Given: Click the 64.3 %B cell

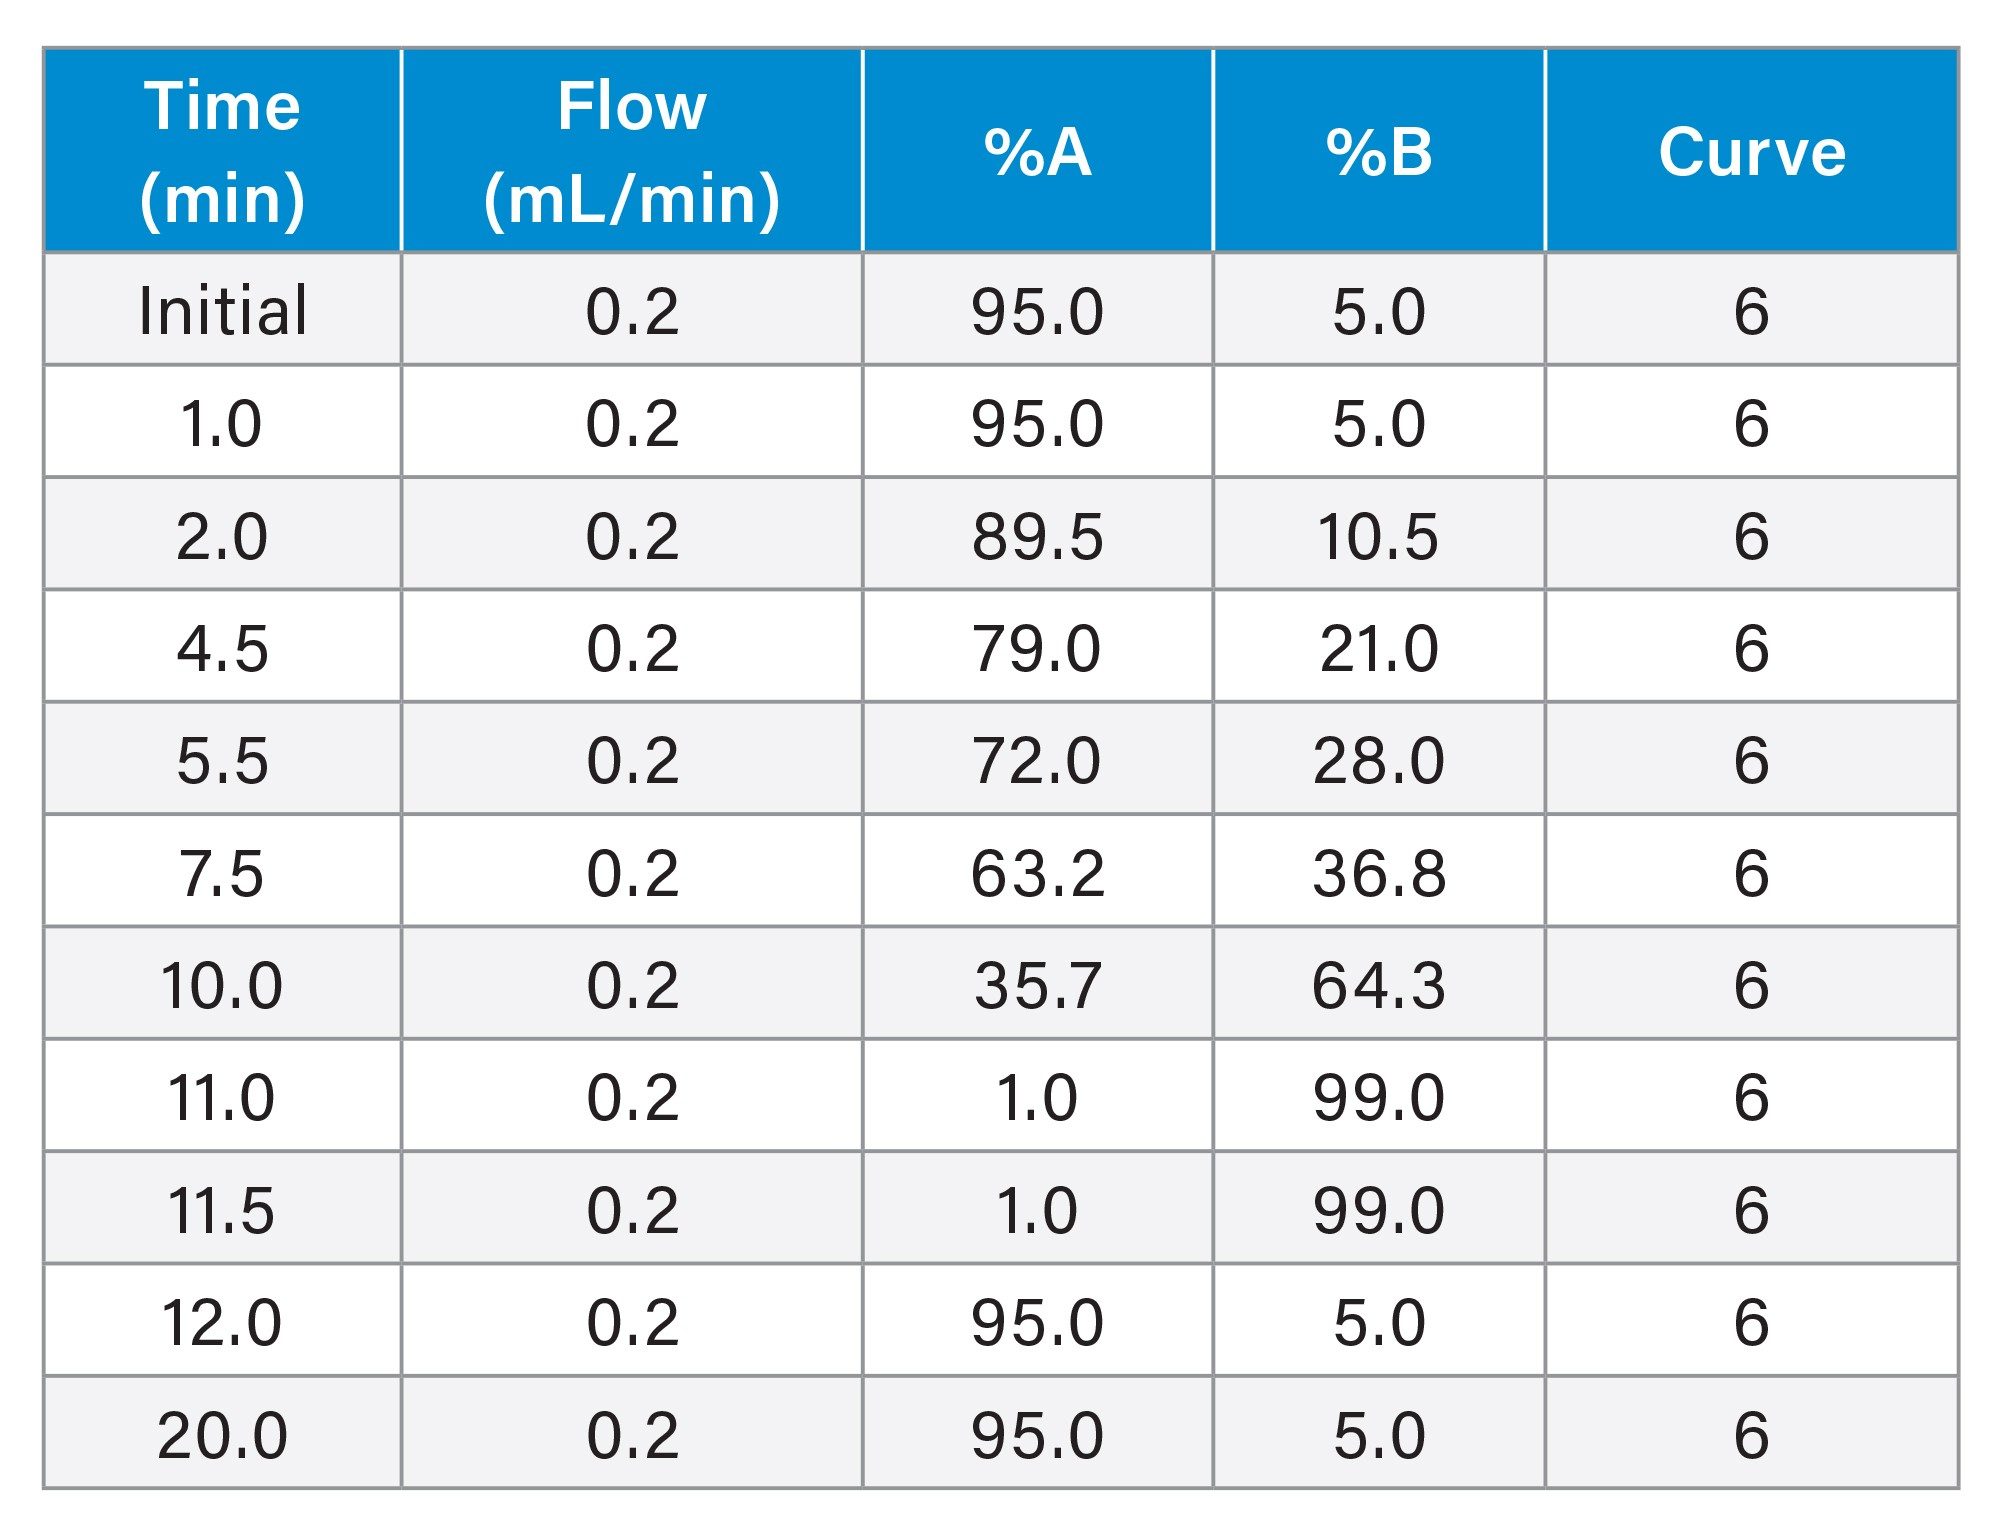Looking at the screenshot, I should [1379, 984].
